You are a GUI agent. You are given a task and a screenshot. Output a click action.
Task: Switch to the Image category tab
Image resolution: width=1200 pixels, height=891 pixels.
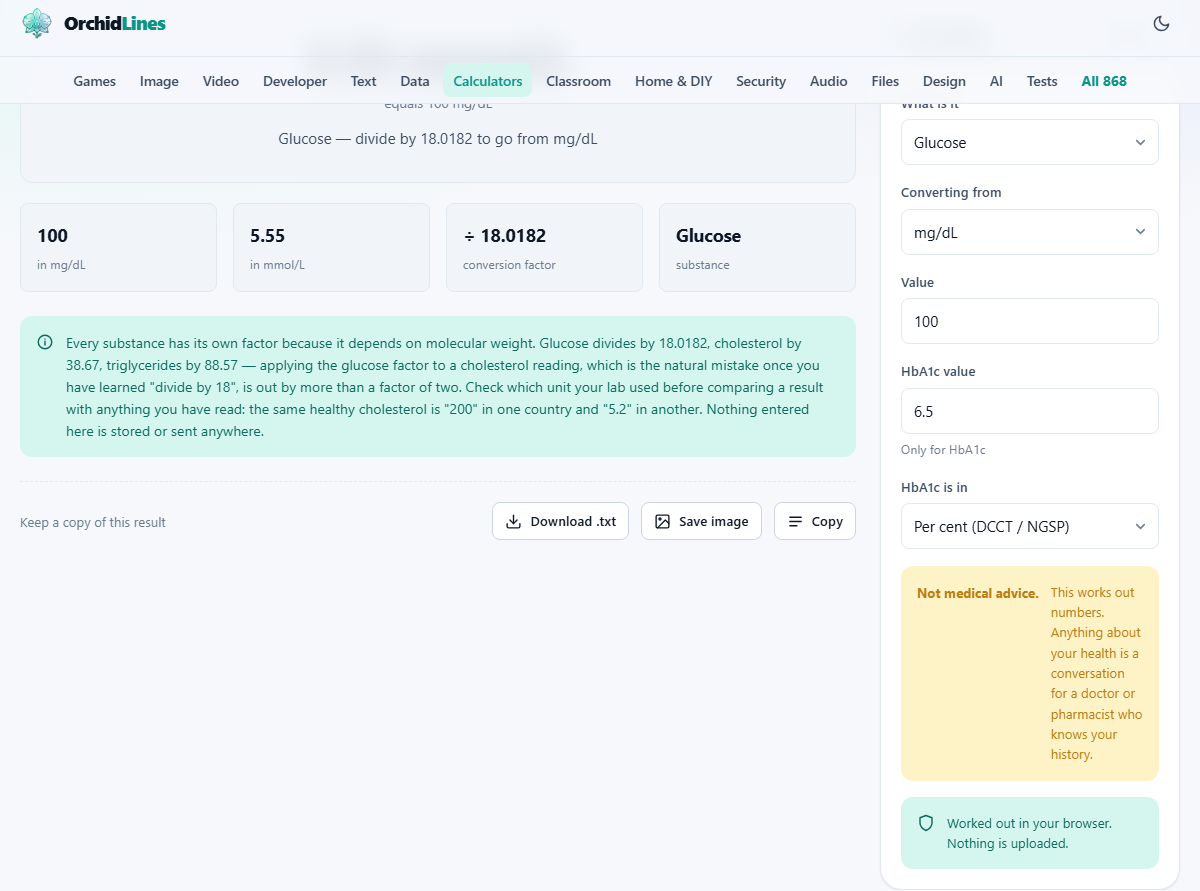(x=159, y=81)
